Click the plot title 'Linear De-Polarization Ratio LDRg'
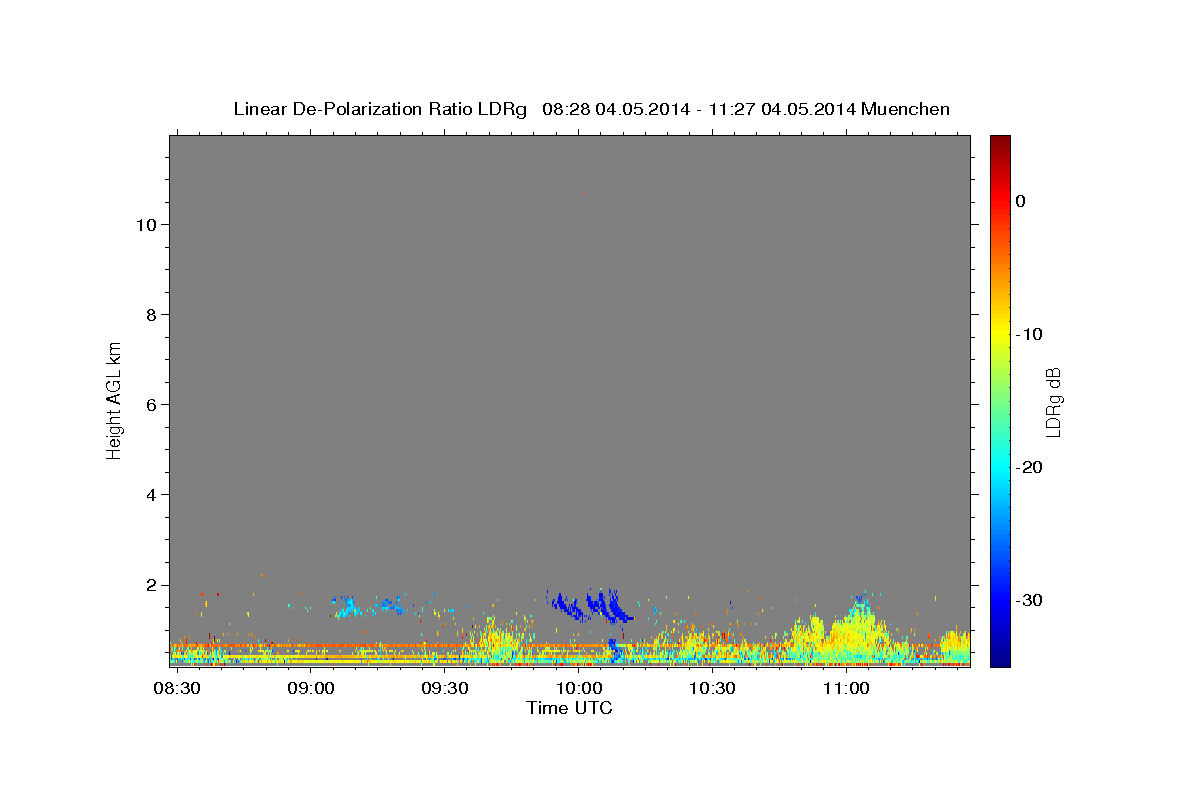The image size is (1200, 800). (x=380, y=109)
